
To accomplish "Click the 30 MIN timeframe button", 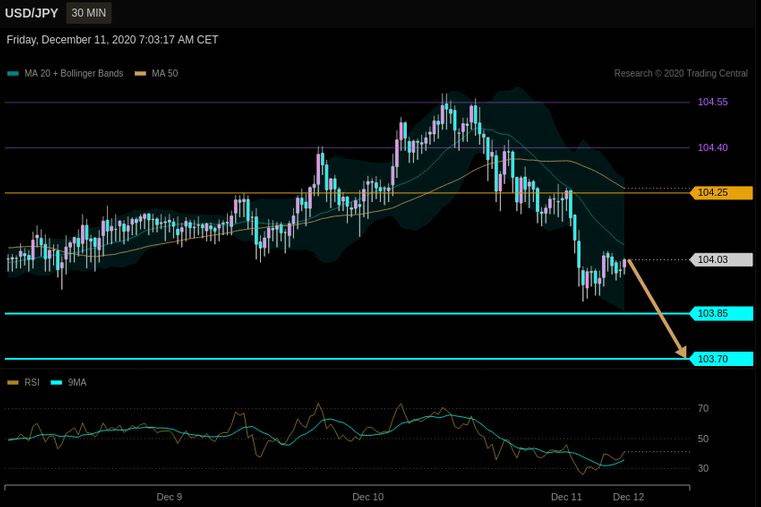I will 89,13.
